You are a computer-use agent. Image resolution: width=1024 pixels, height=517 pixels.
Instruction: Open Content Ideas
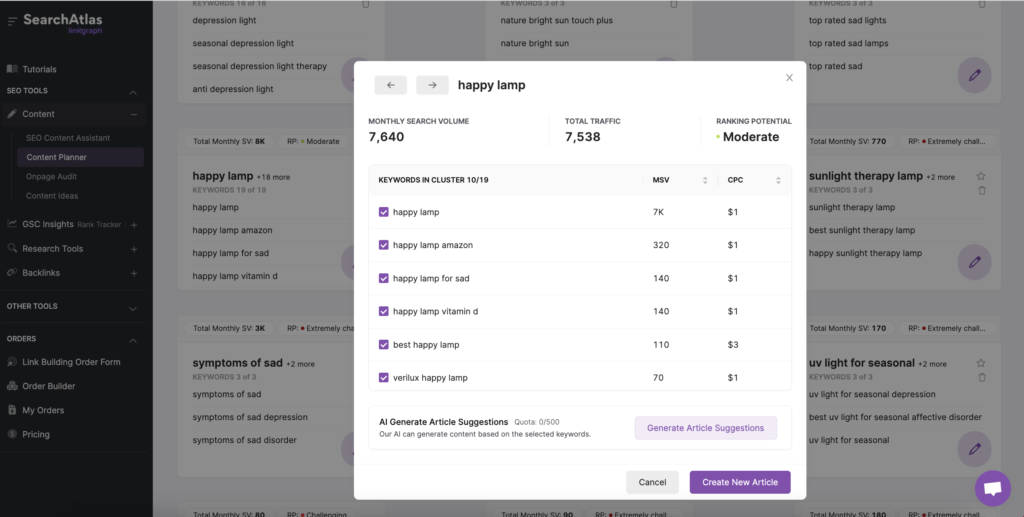[x=52, y=196]
